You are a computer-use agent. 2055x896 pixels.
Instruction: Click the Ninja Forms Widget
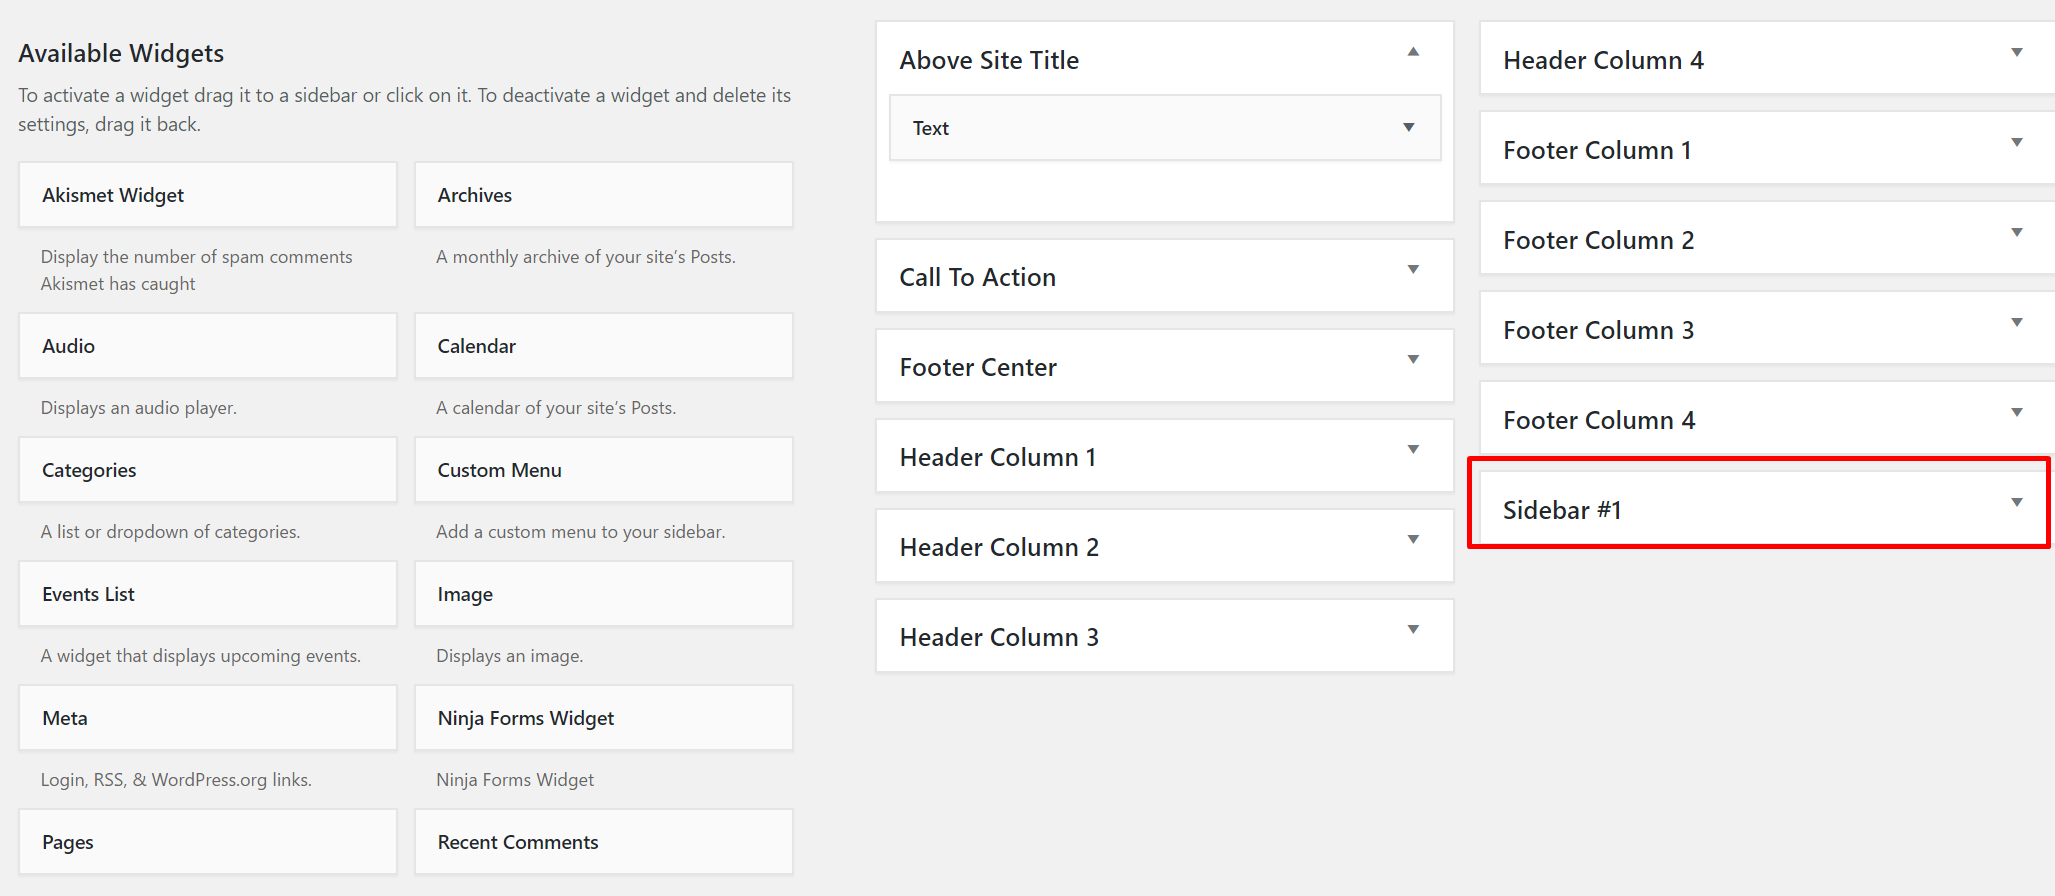[603, 717]
